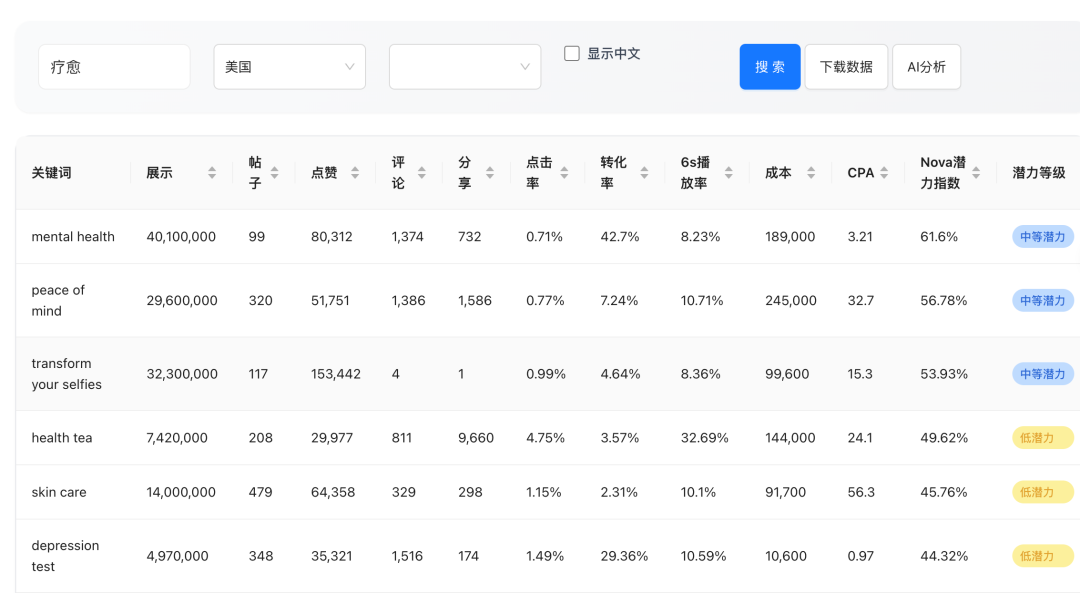This screenshot has width=1080, height=593.
Task: Open the 美国 country dropdown
Action: 289,67
